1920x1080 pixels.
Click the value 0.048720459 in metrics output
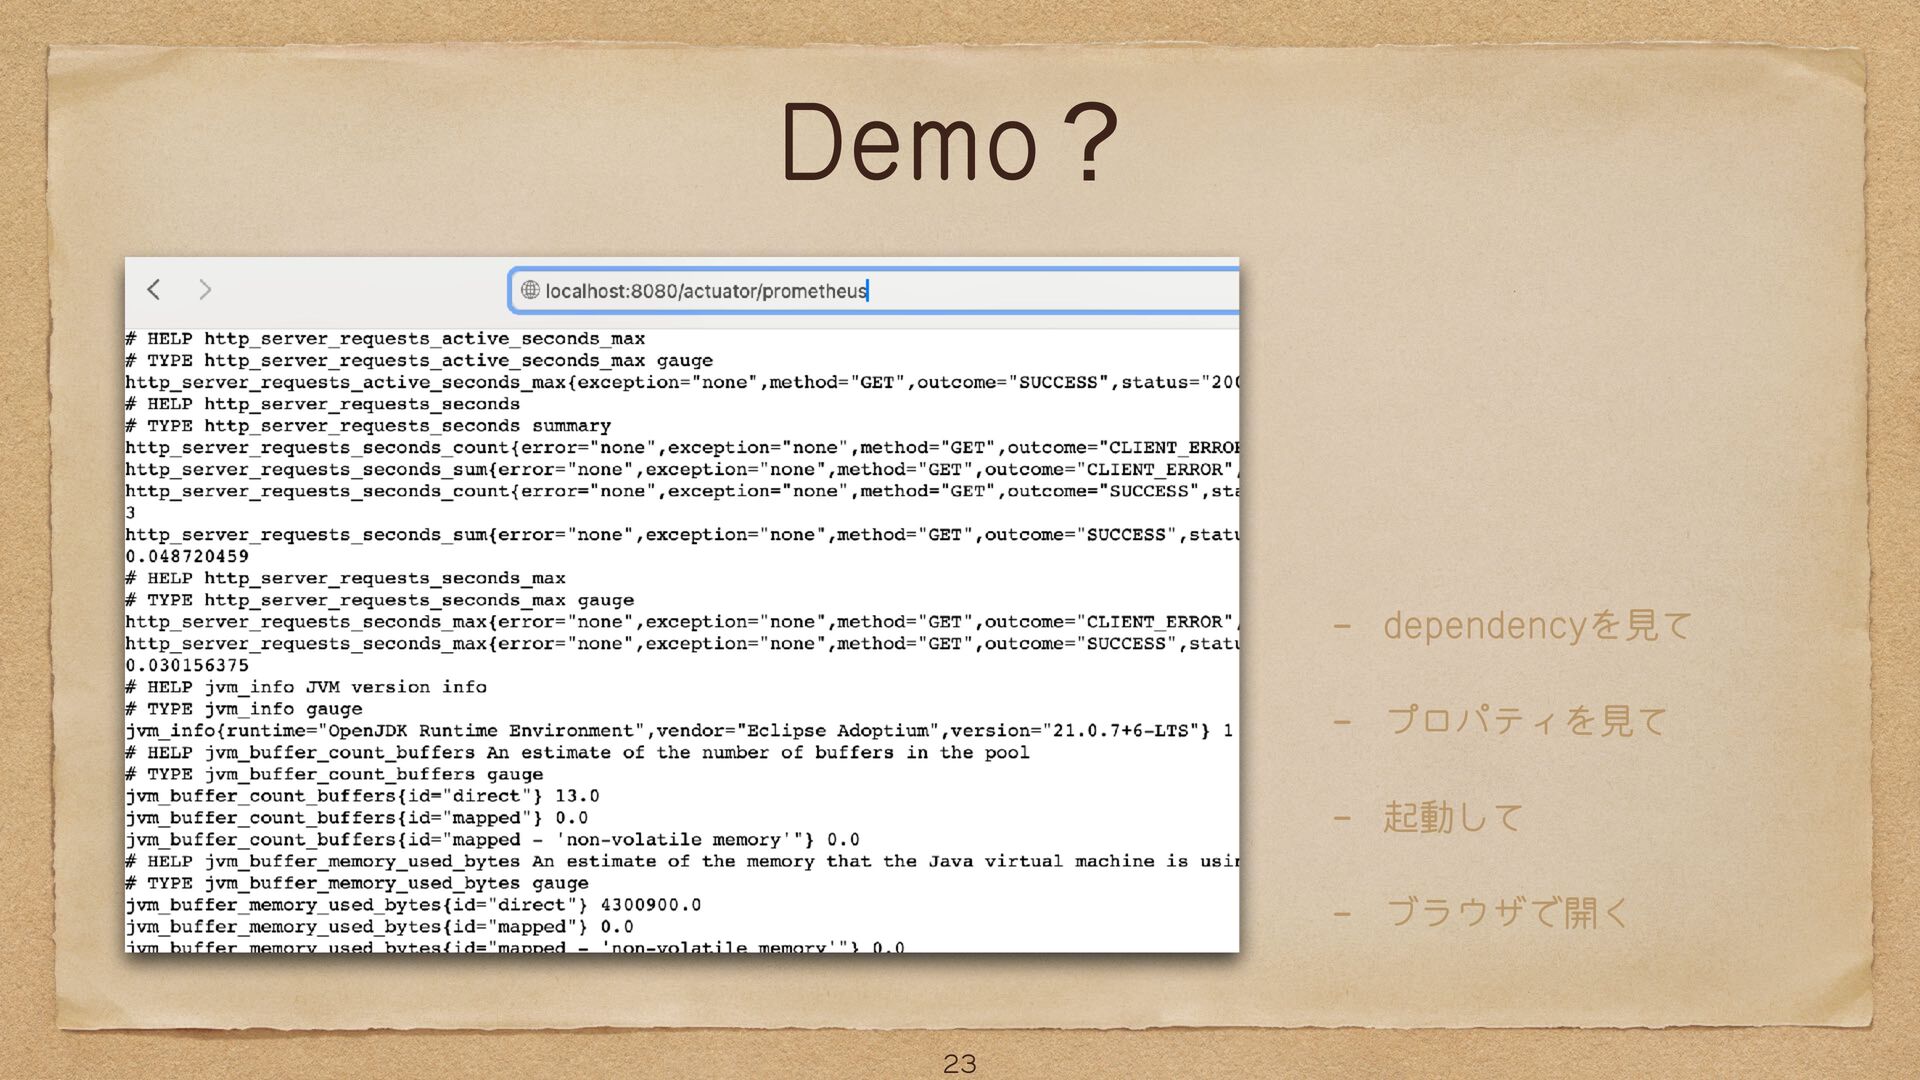pos(187,556)
